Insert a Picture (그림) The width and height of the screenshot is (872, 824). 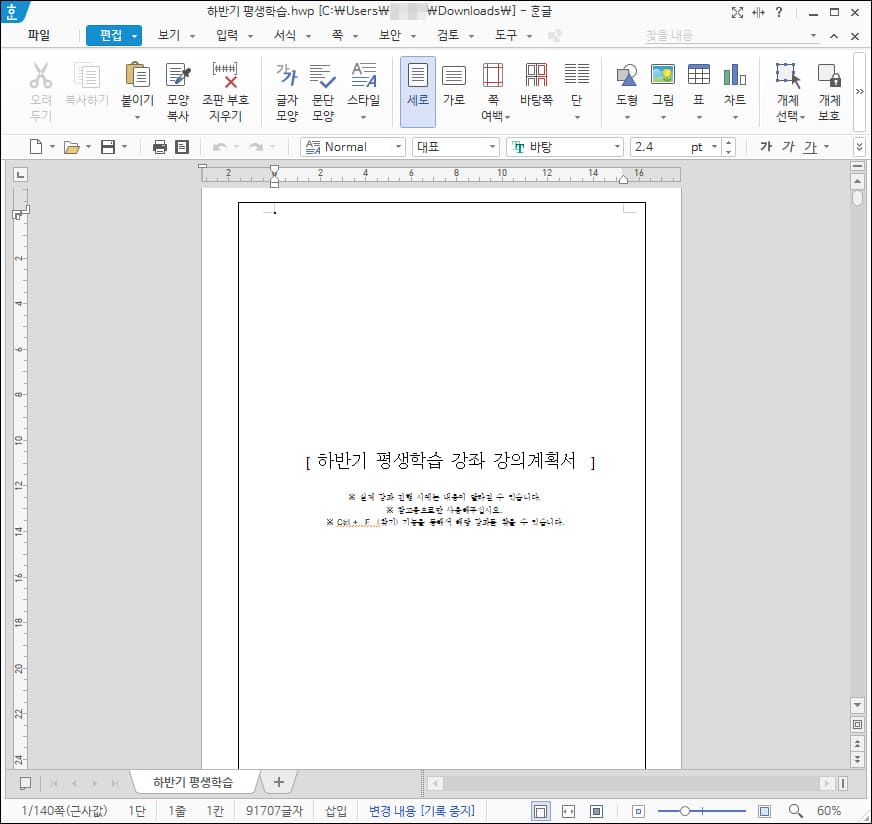(663, 76)
